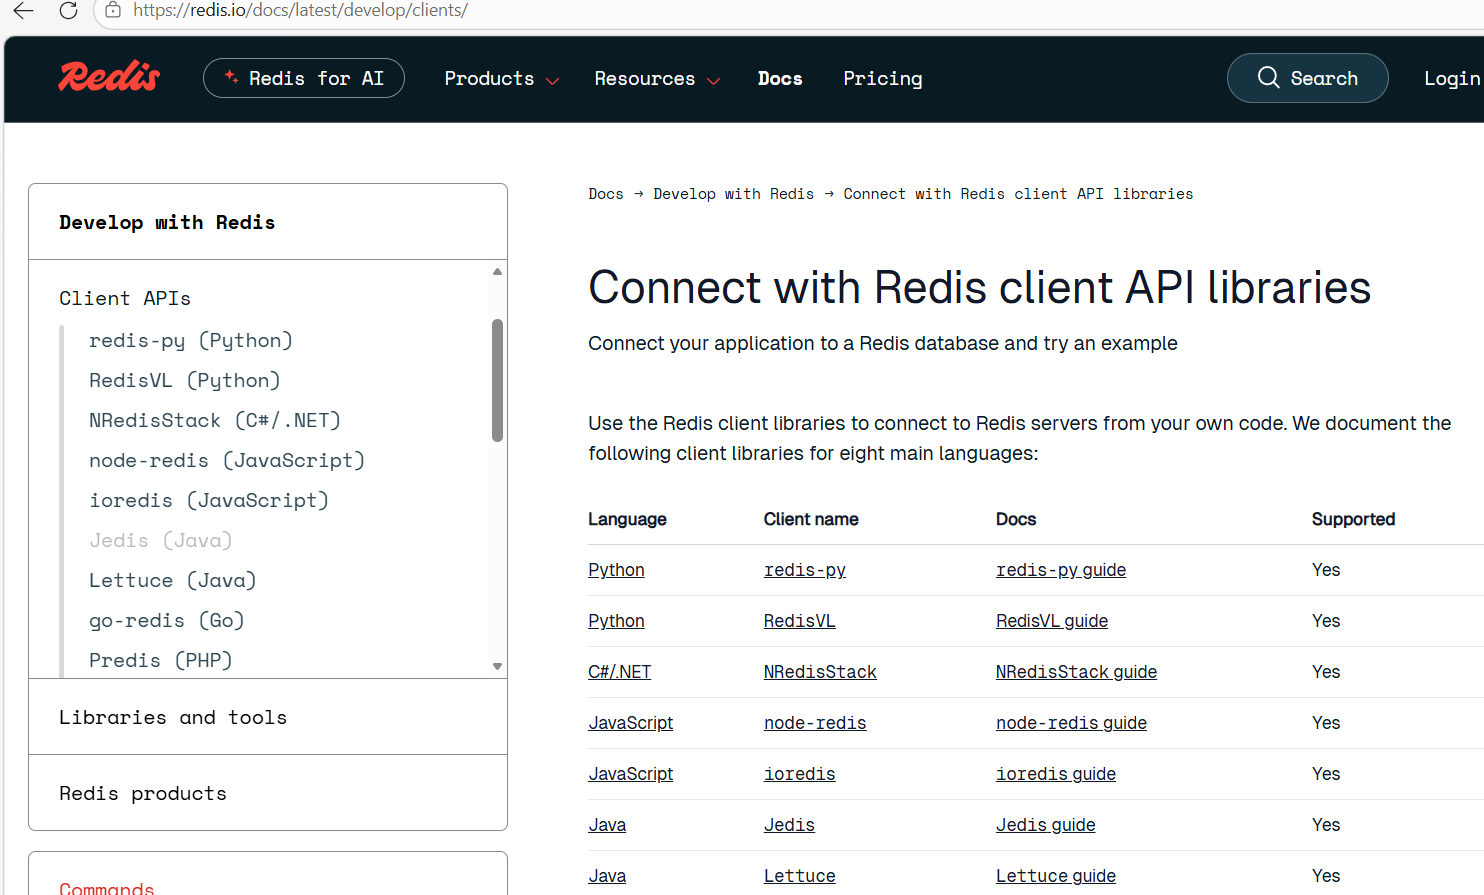Open the Jedis guide link
Viewport: 1484px width, 895px height.
point(1045,825)
